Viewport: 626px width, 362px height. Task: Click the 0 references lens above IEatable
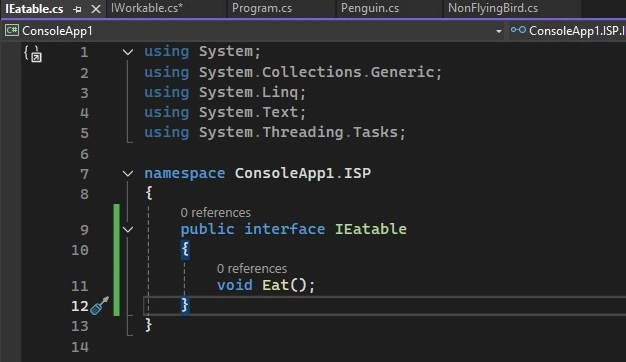[x=216, y=213]
